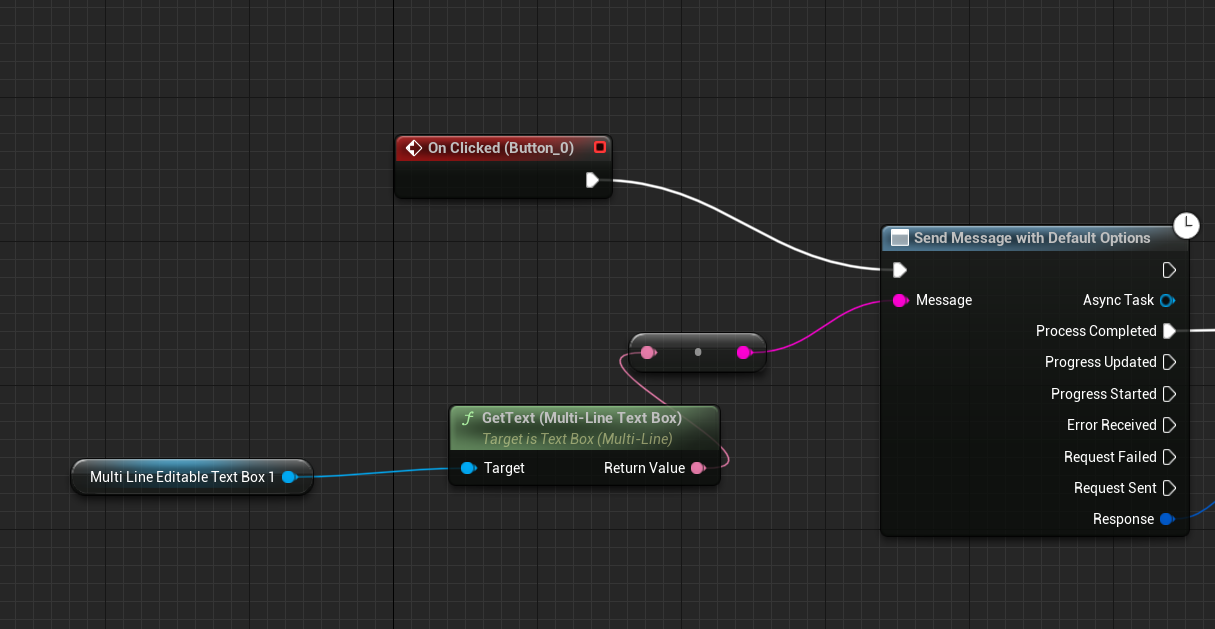This screenshot has height=629, width=1215.
Task: Click the pink Message input pin
Action: point(901,300)
